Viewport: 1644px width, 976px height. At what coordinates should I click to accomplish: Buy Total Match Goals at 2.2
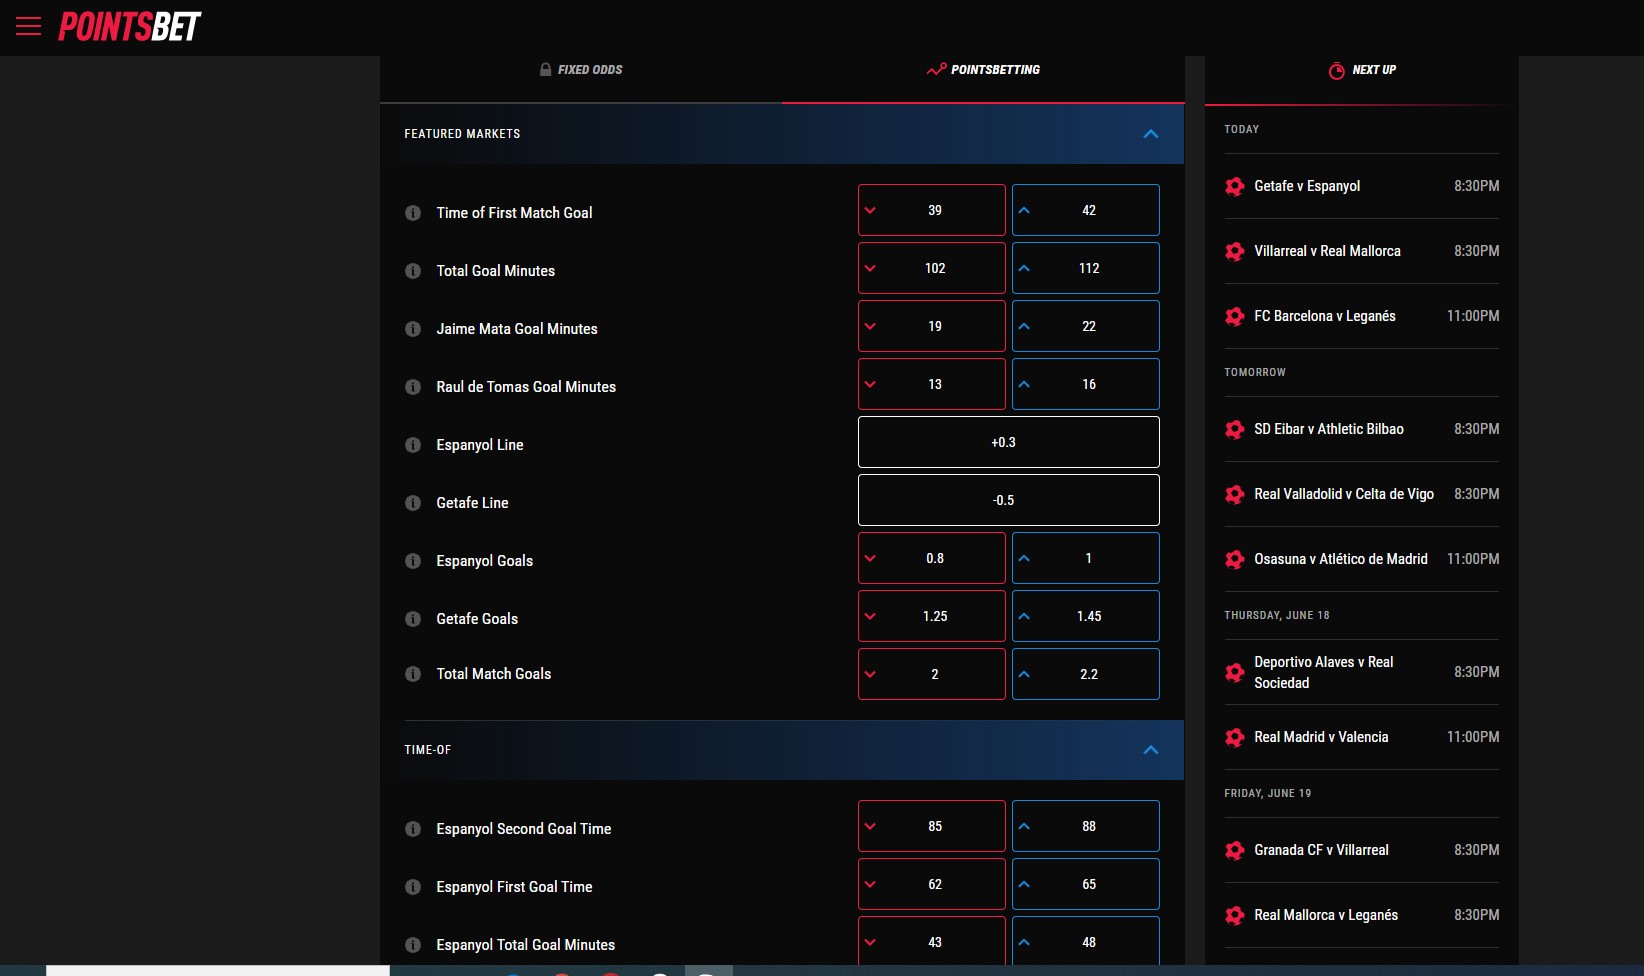pos(1086,674)
